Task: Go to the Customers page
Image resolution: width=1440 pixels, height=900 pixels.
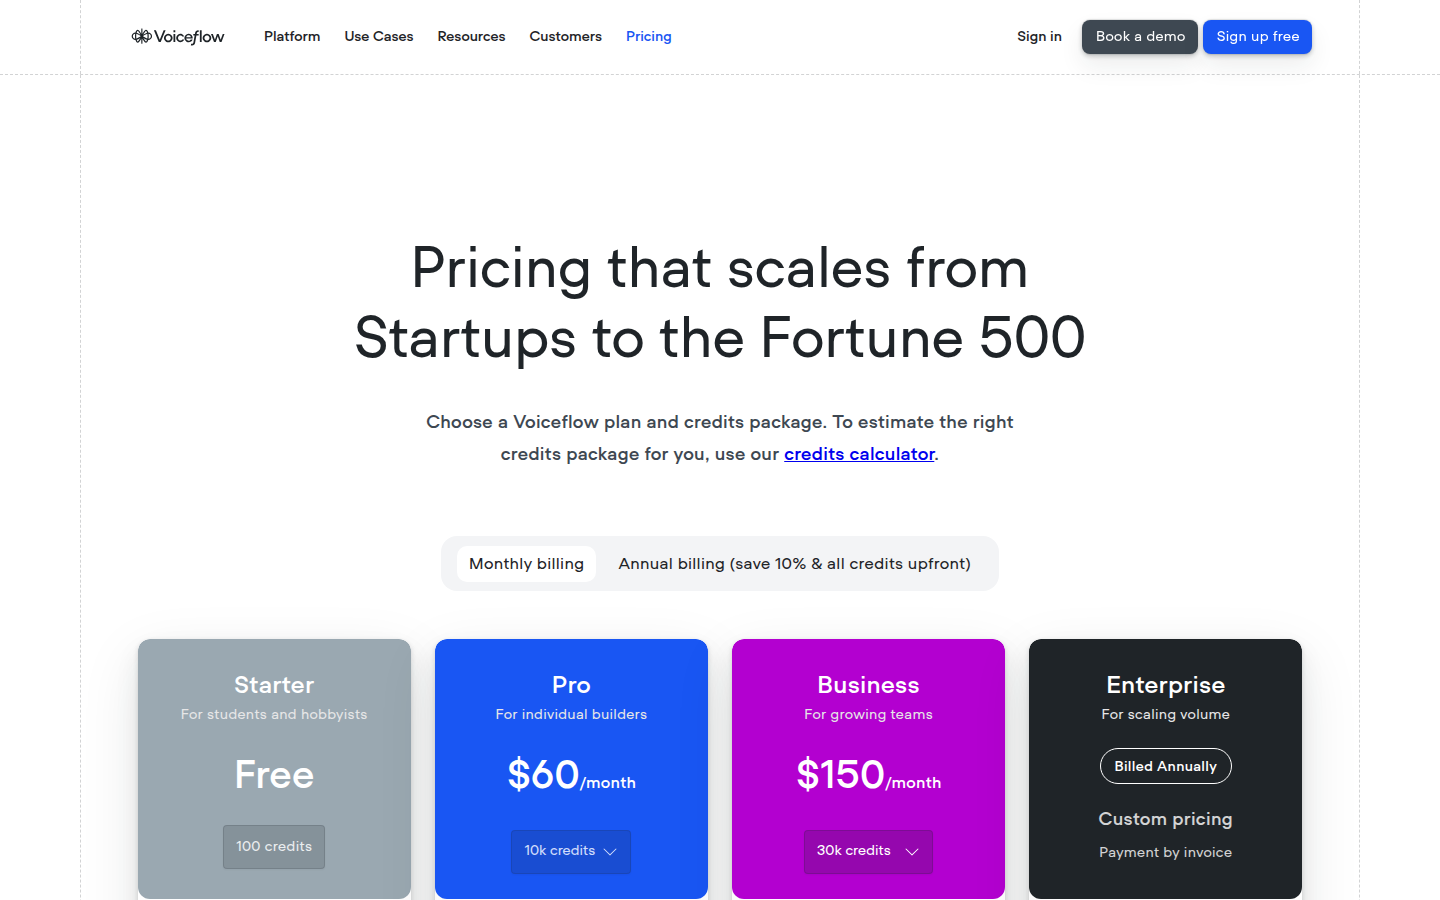Action: point(565,37)
